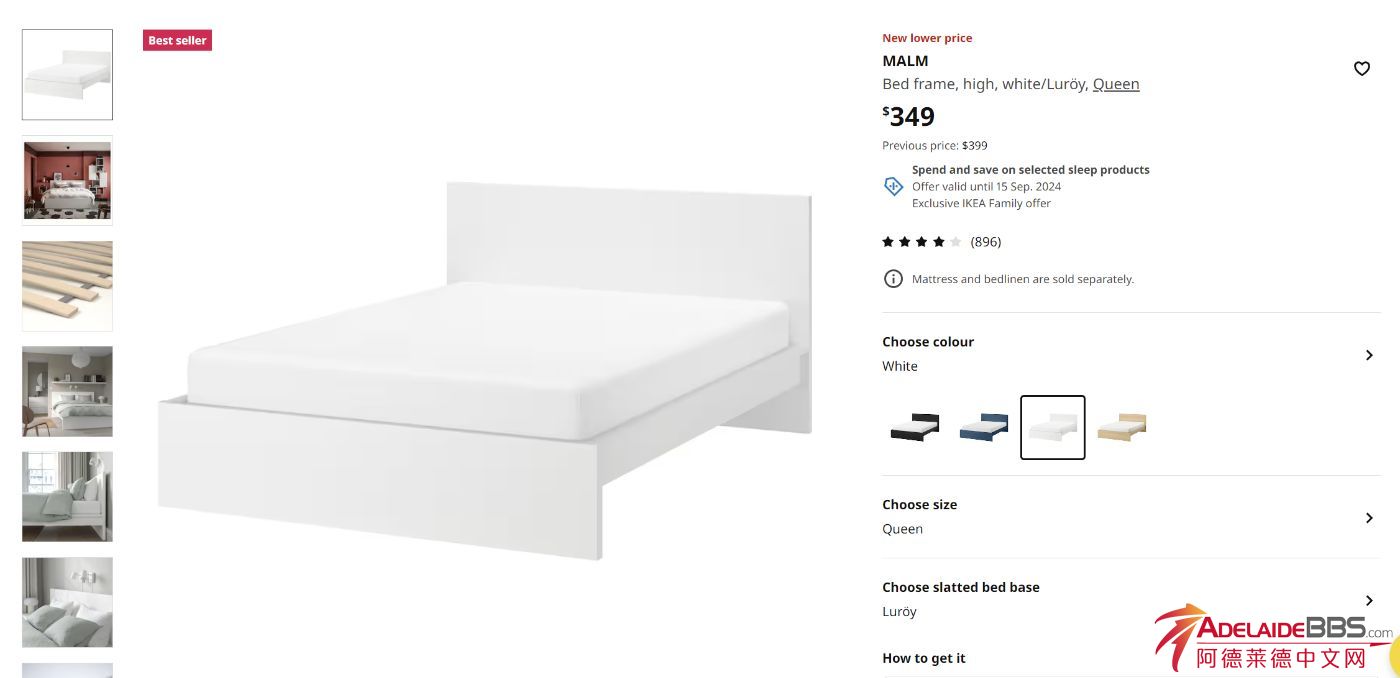The image size is (1400, 678).
Task: Click the Best seller badge
Action: coord(177,40)
